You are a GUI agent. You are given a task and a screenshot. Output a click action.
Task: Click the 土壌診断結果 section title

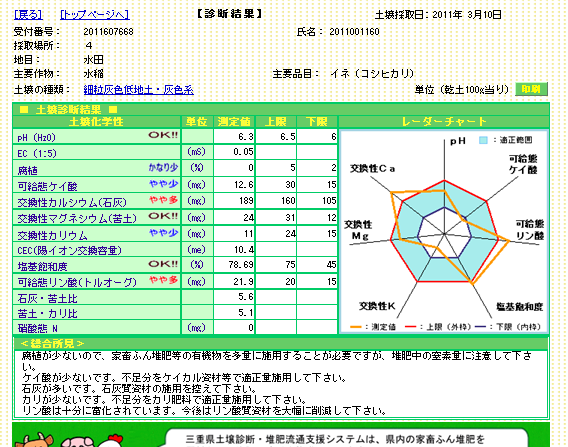[x=68, y=110]
